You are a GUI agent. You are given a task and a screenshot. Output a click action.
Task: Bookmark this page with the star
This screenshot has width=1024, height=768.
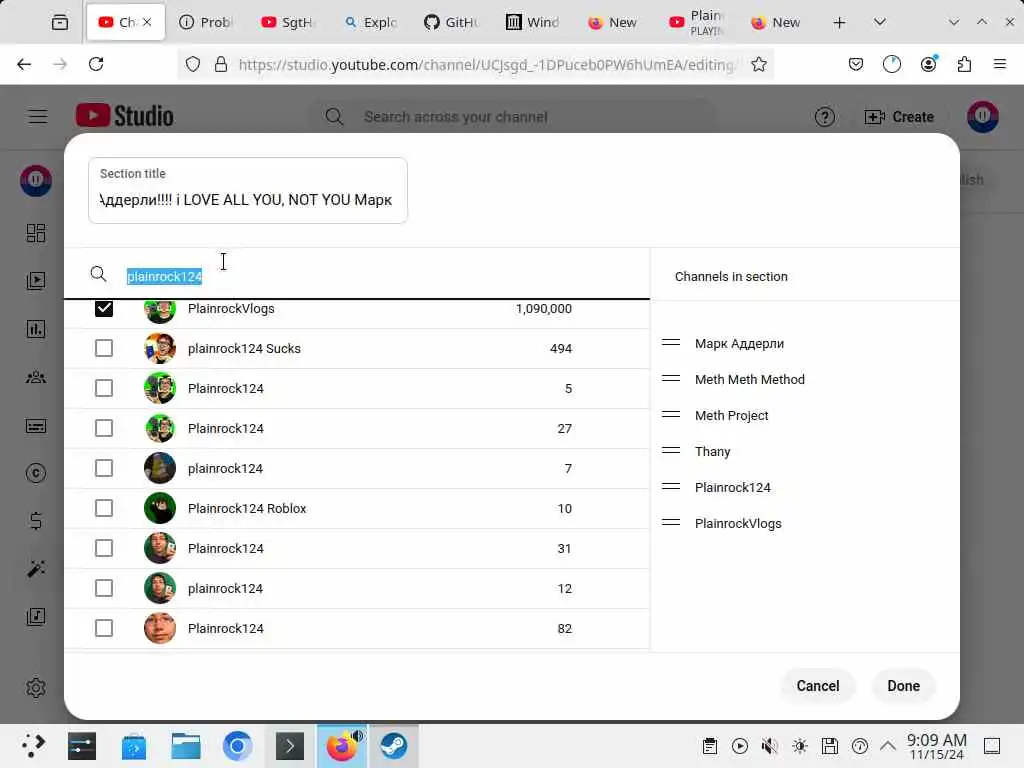point(758,64)
